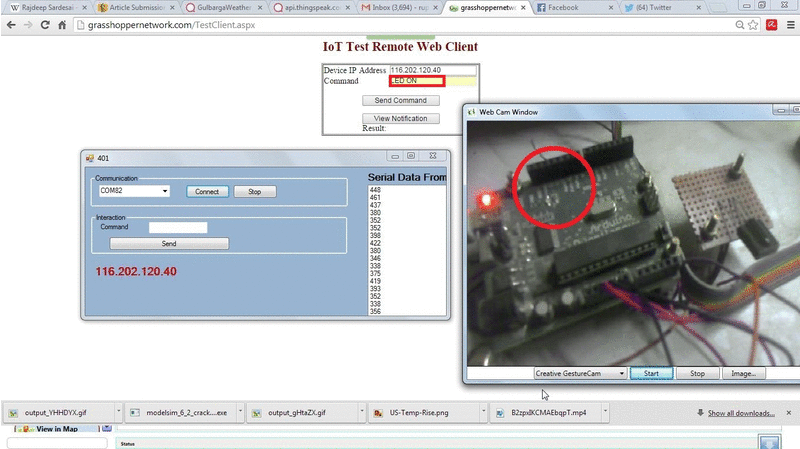Go to the browser home page
This screenshot has height=449, width=800.
click(x=62, y=24)
